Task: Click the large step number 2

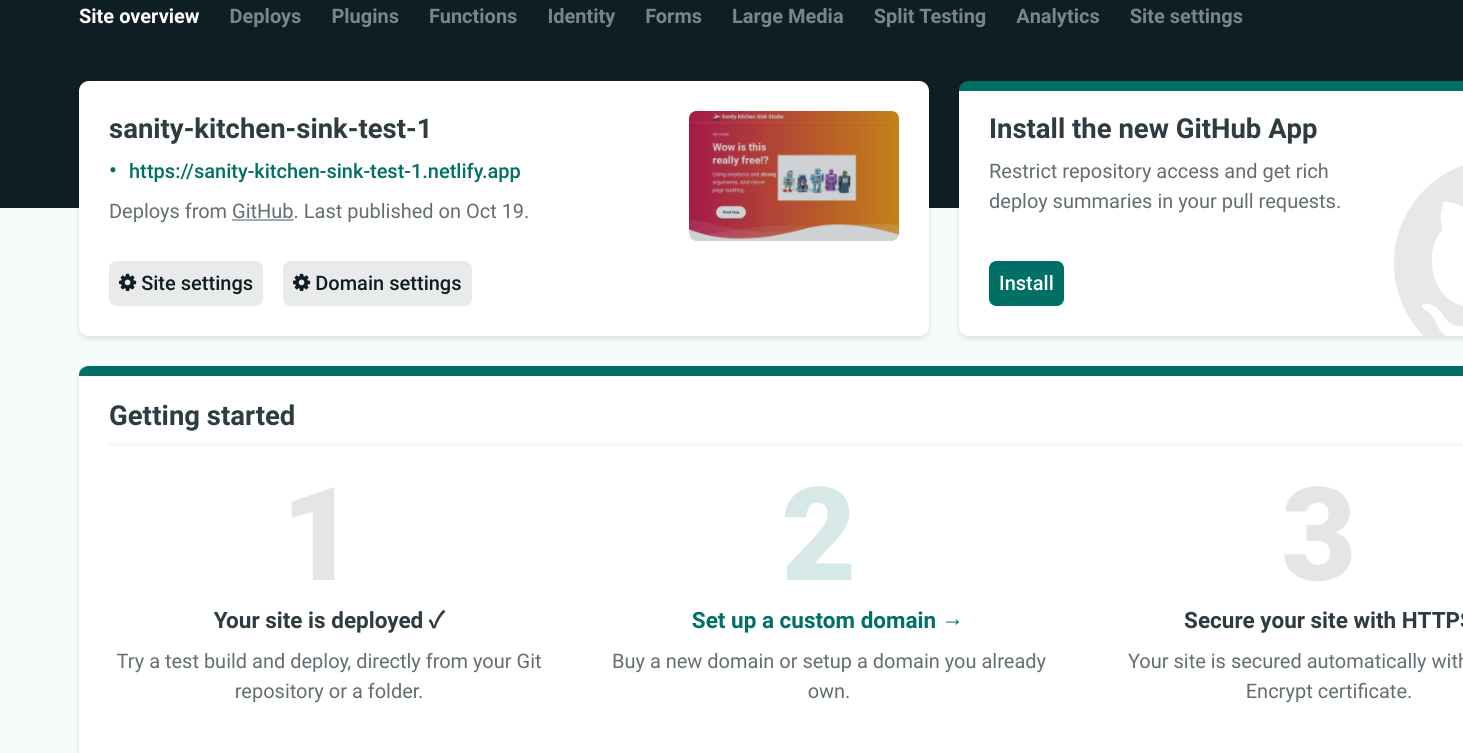Action: point(819,535)
